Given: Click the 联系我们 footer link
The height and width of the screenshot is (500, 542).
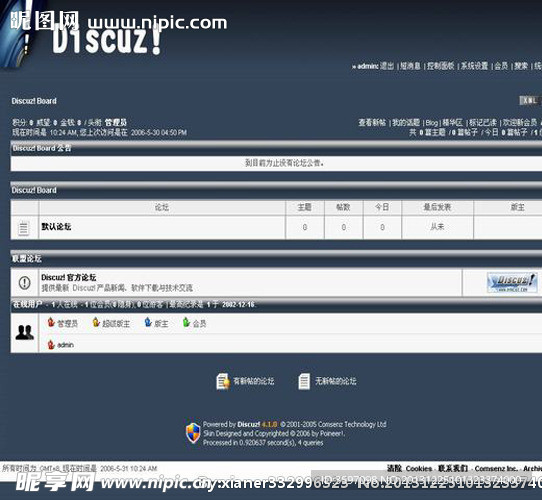Looking at the screenshot, I should point(453,469).
